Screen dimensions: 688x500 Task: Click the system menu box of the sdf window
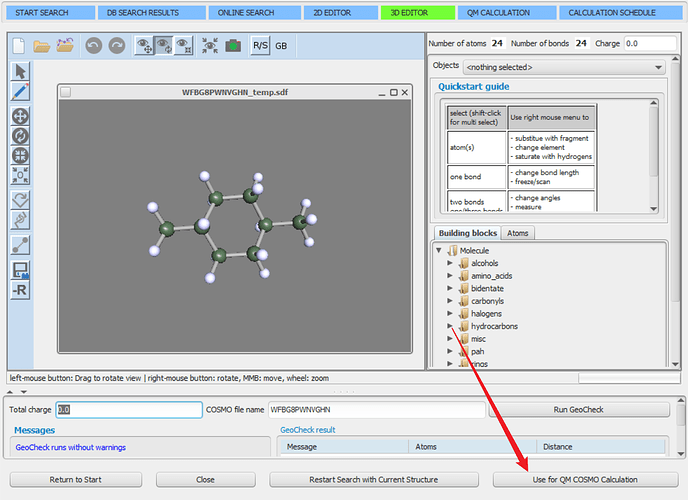[x=65, y=92]
